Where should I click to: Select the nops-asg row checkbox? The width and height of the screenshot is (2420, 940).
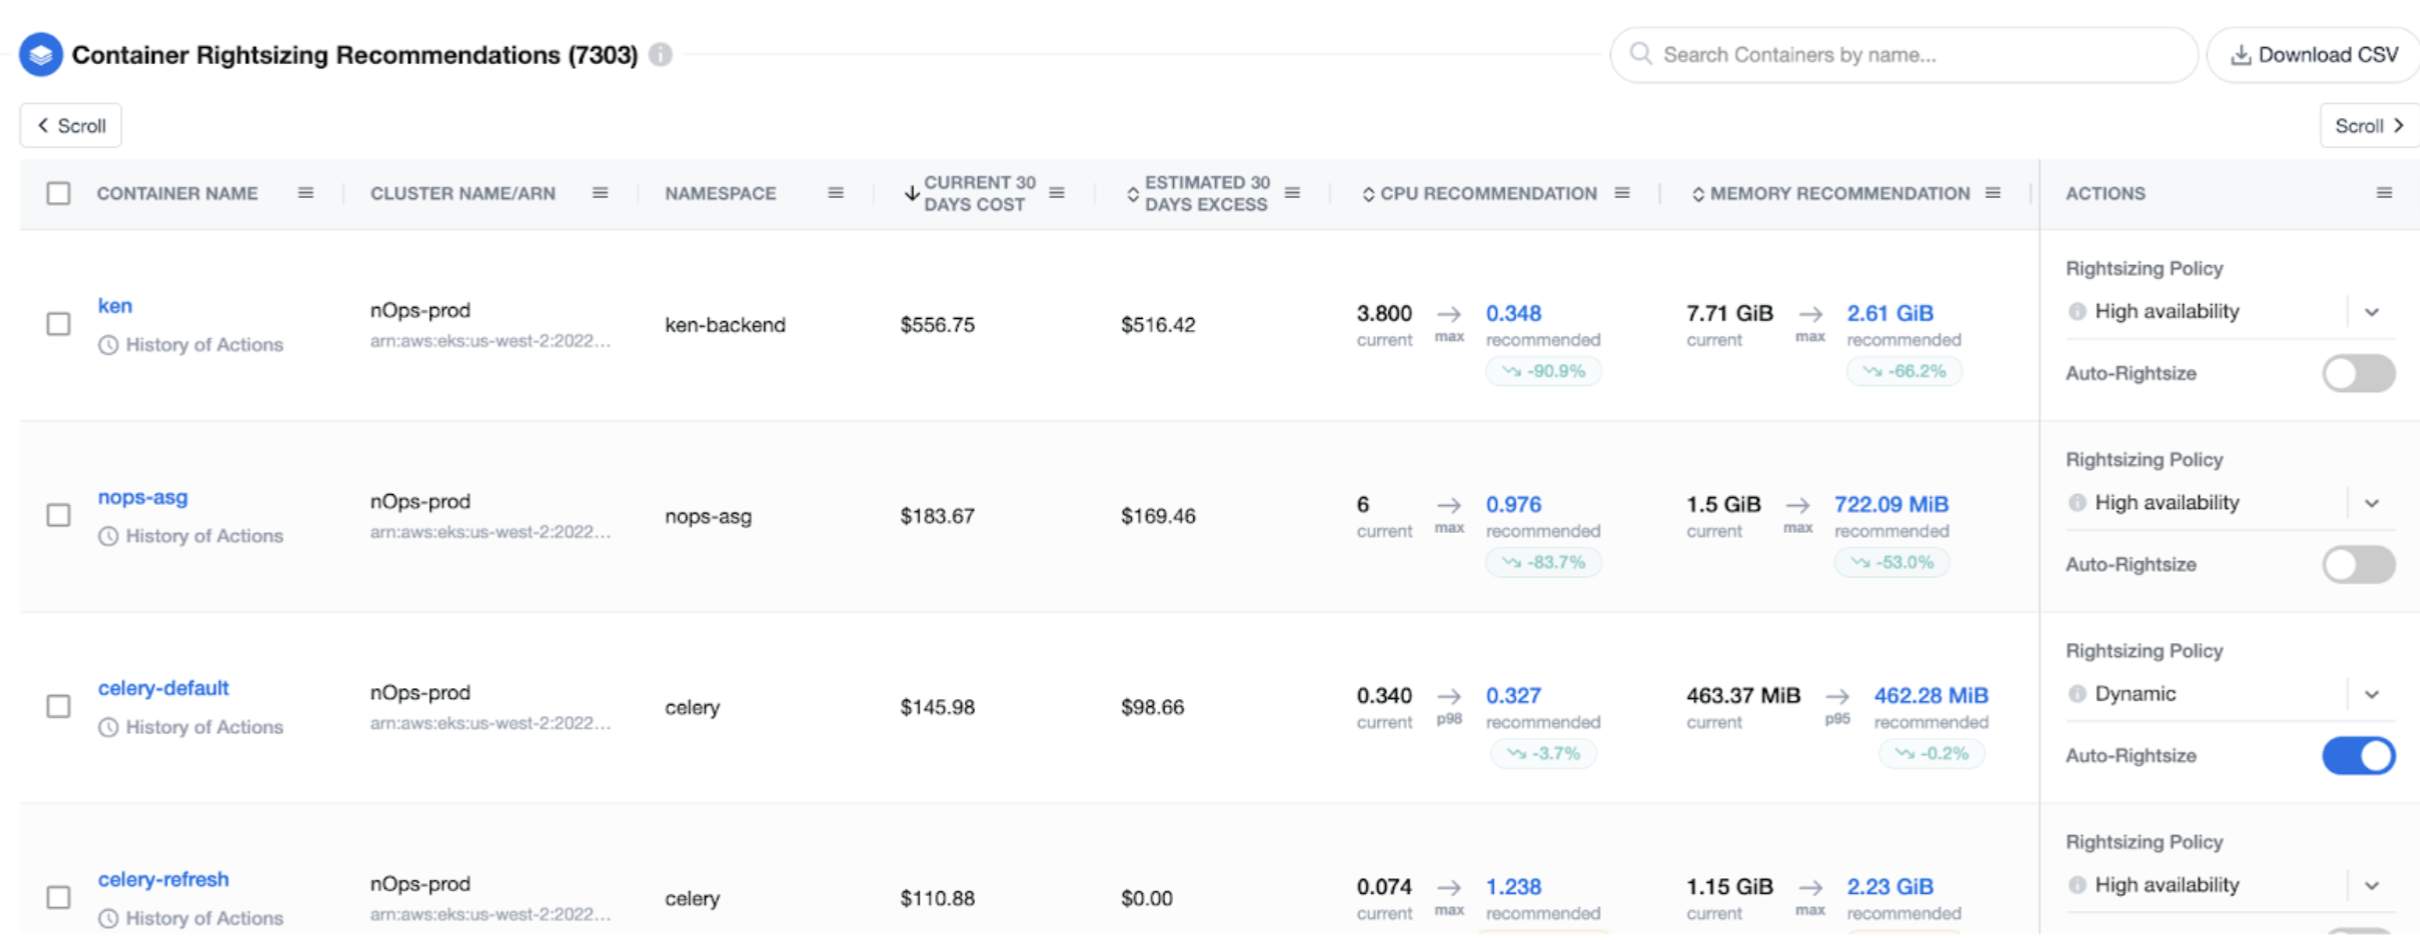(x=59, y=515)
